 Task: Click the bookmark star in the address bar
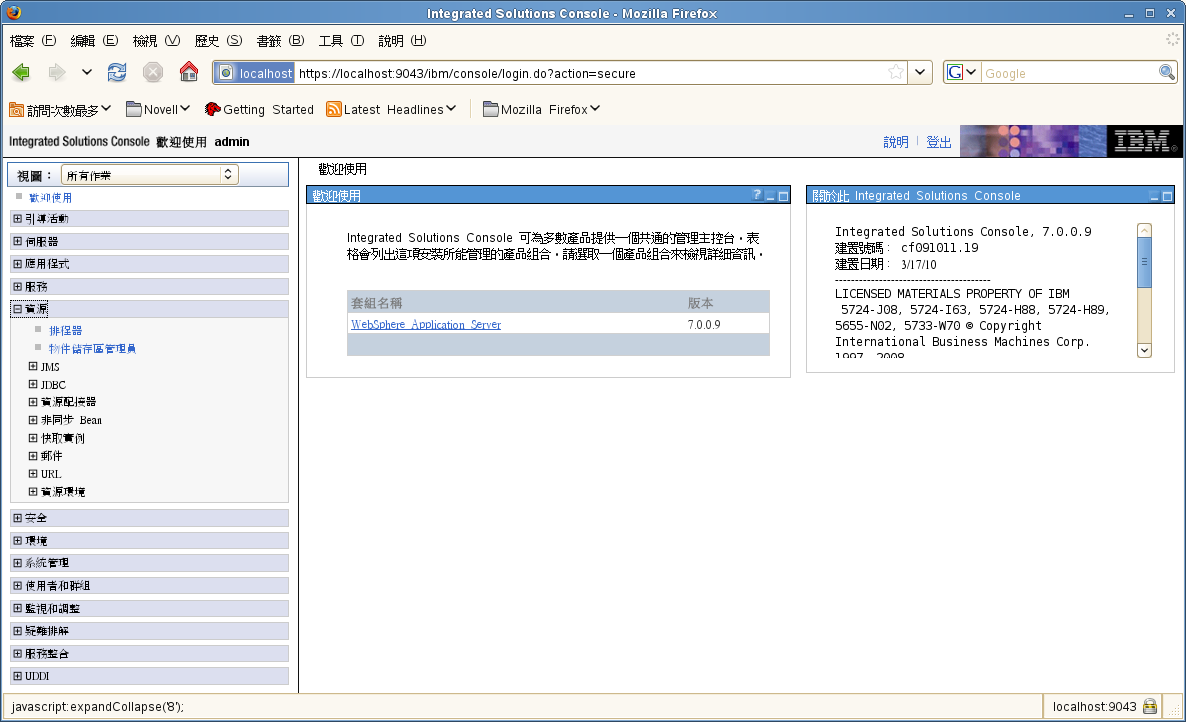(x=896, y=73)
